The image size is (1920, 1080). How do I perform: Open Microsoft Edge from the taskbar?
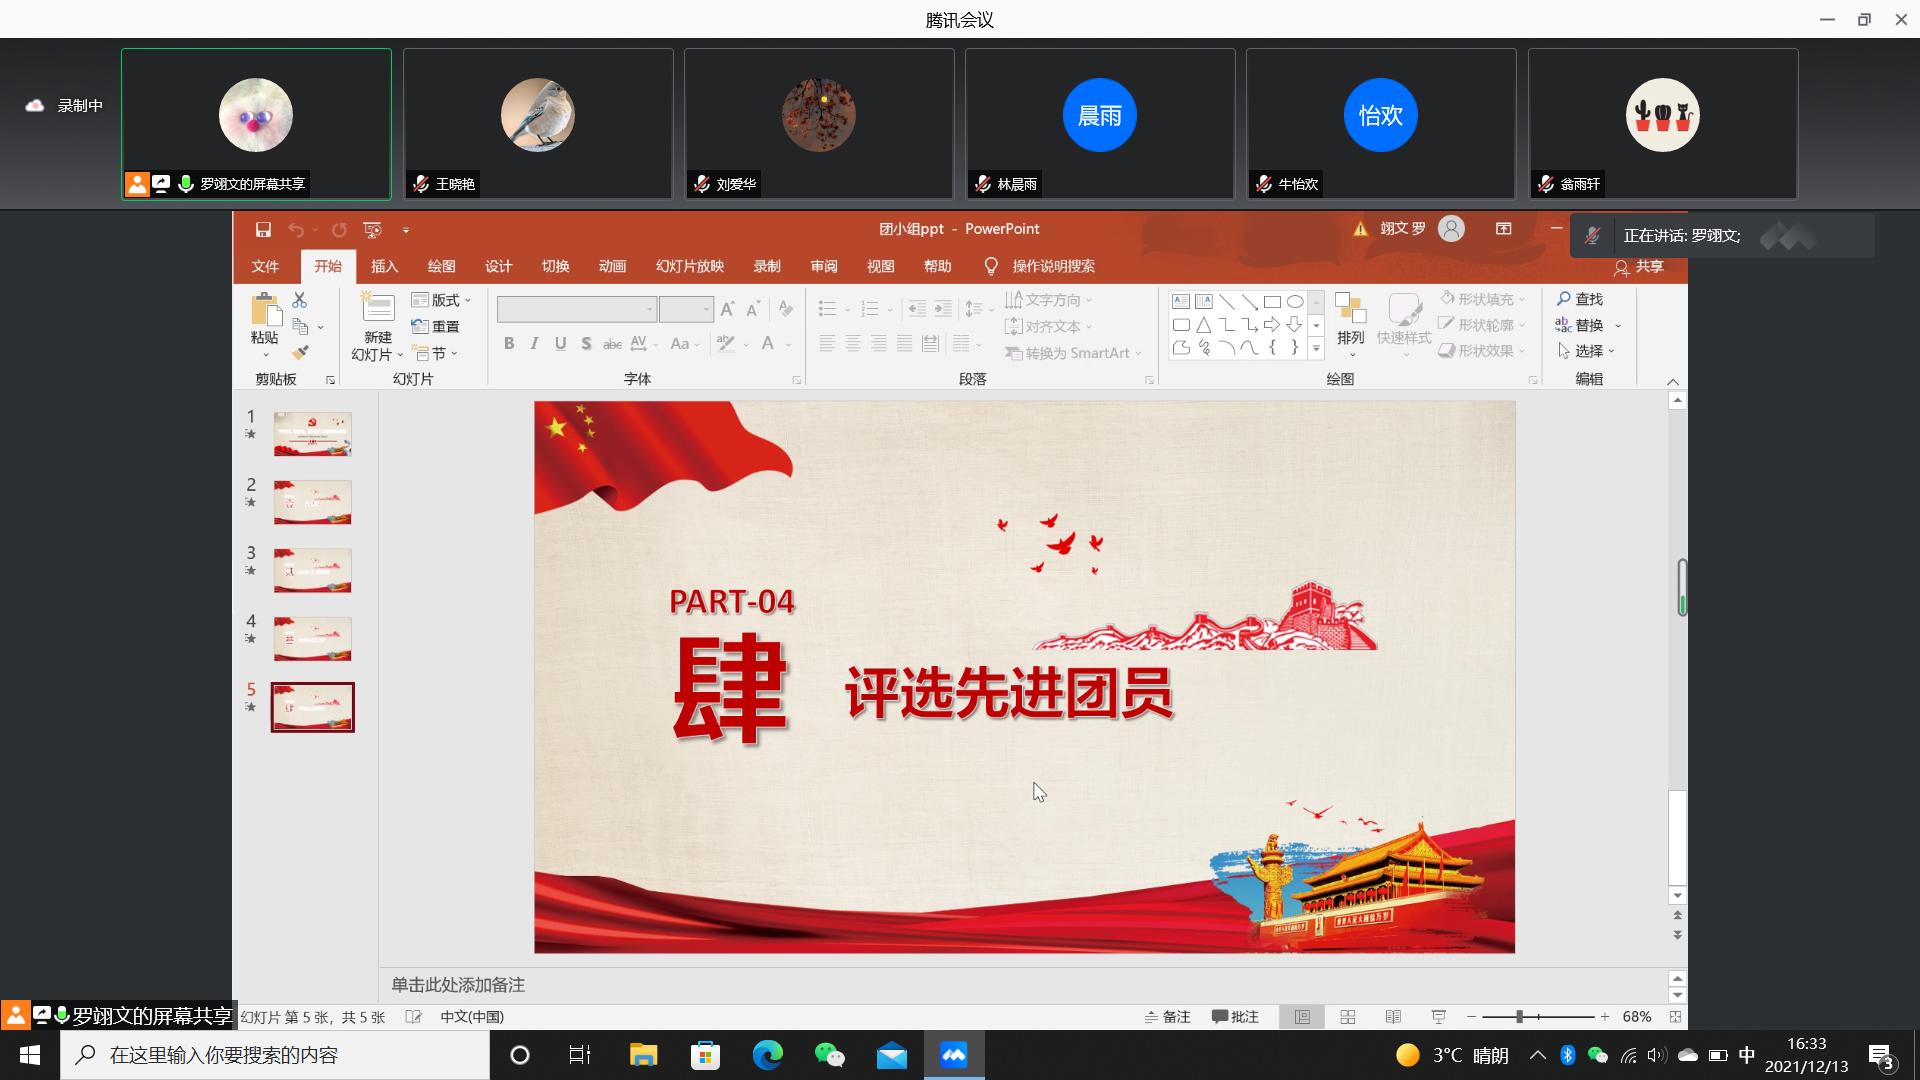(767, 1055)
